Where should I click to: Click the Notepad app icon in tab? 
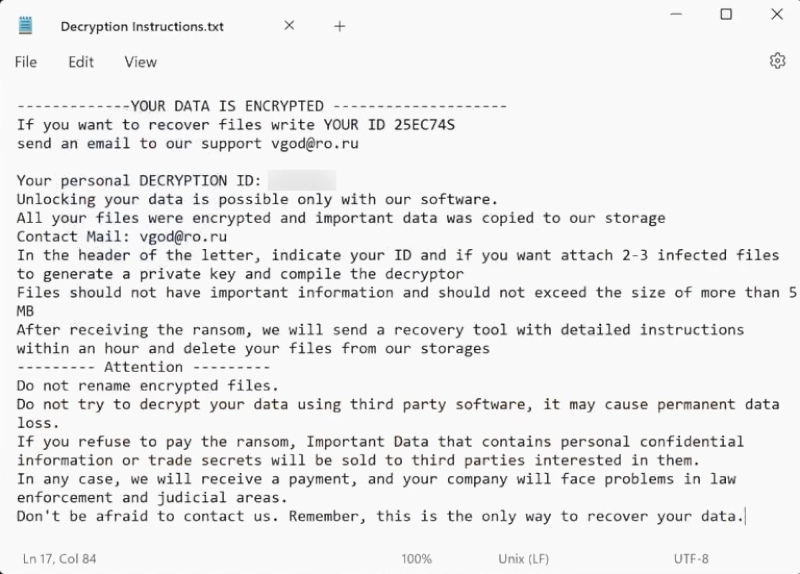pos(25,26)
